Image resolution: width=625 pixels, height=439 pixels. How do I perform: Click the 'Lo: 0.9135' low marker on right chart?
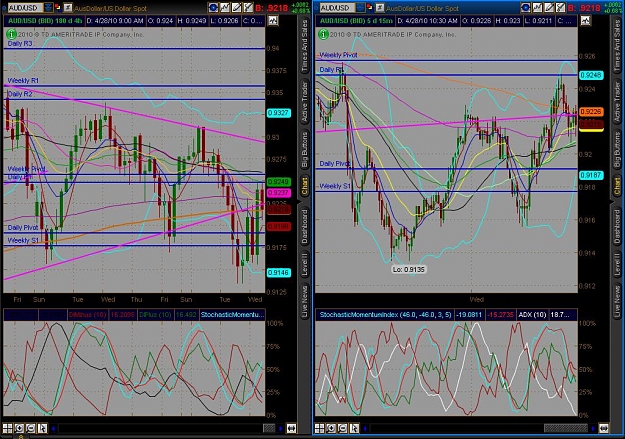click(x=409, y=270)
